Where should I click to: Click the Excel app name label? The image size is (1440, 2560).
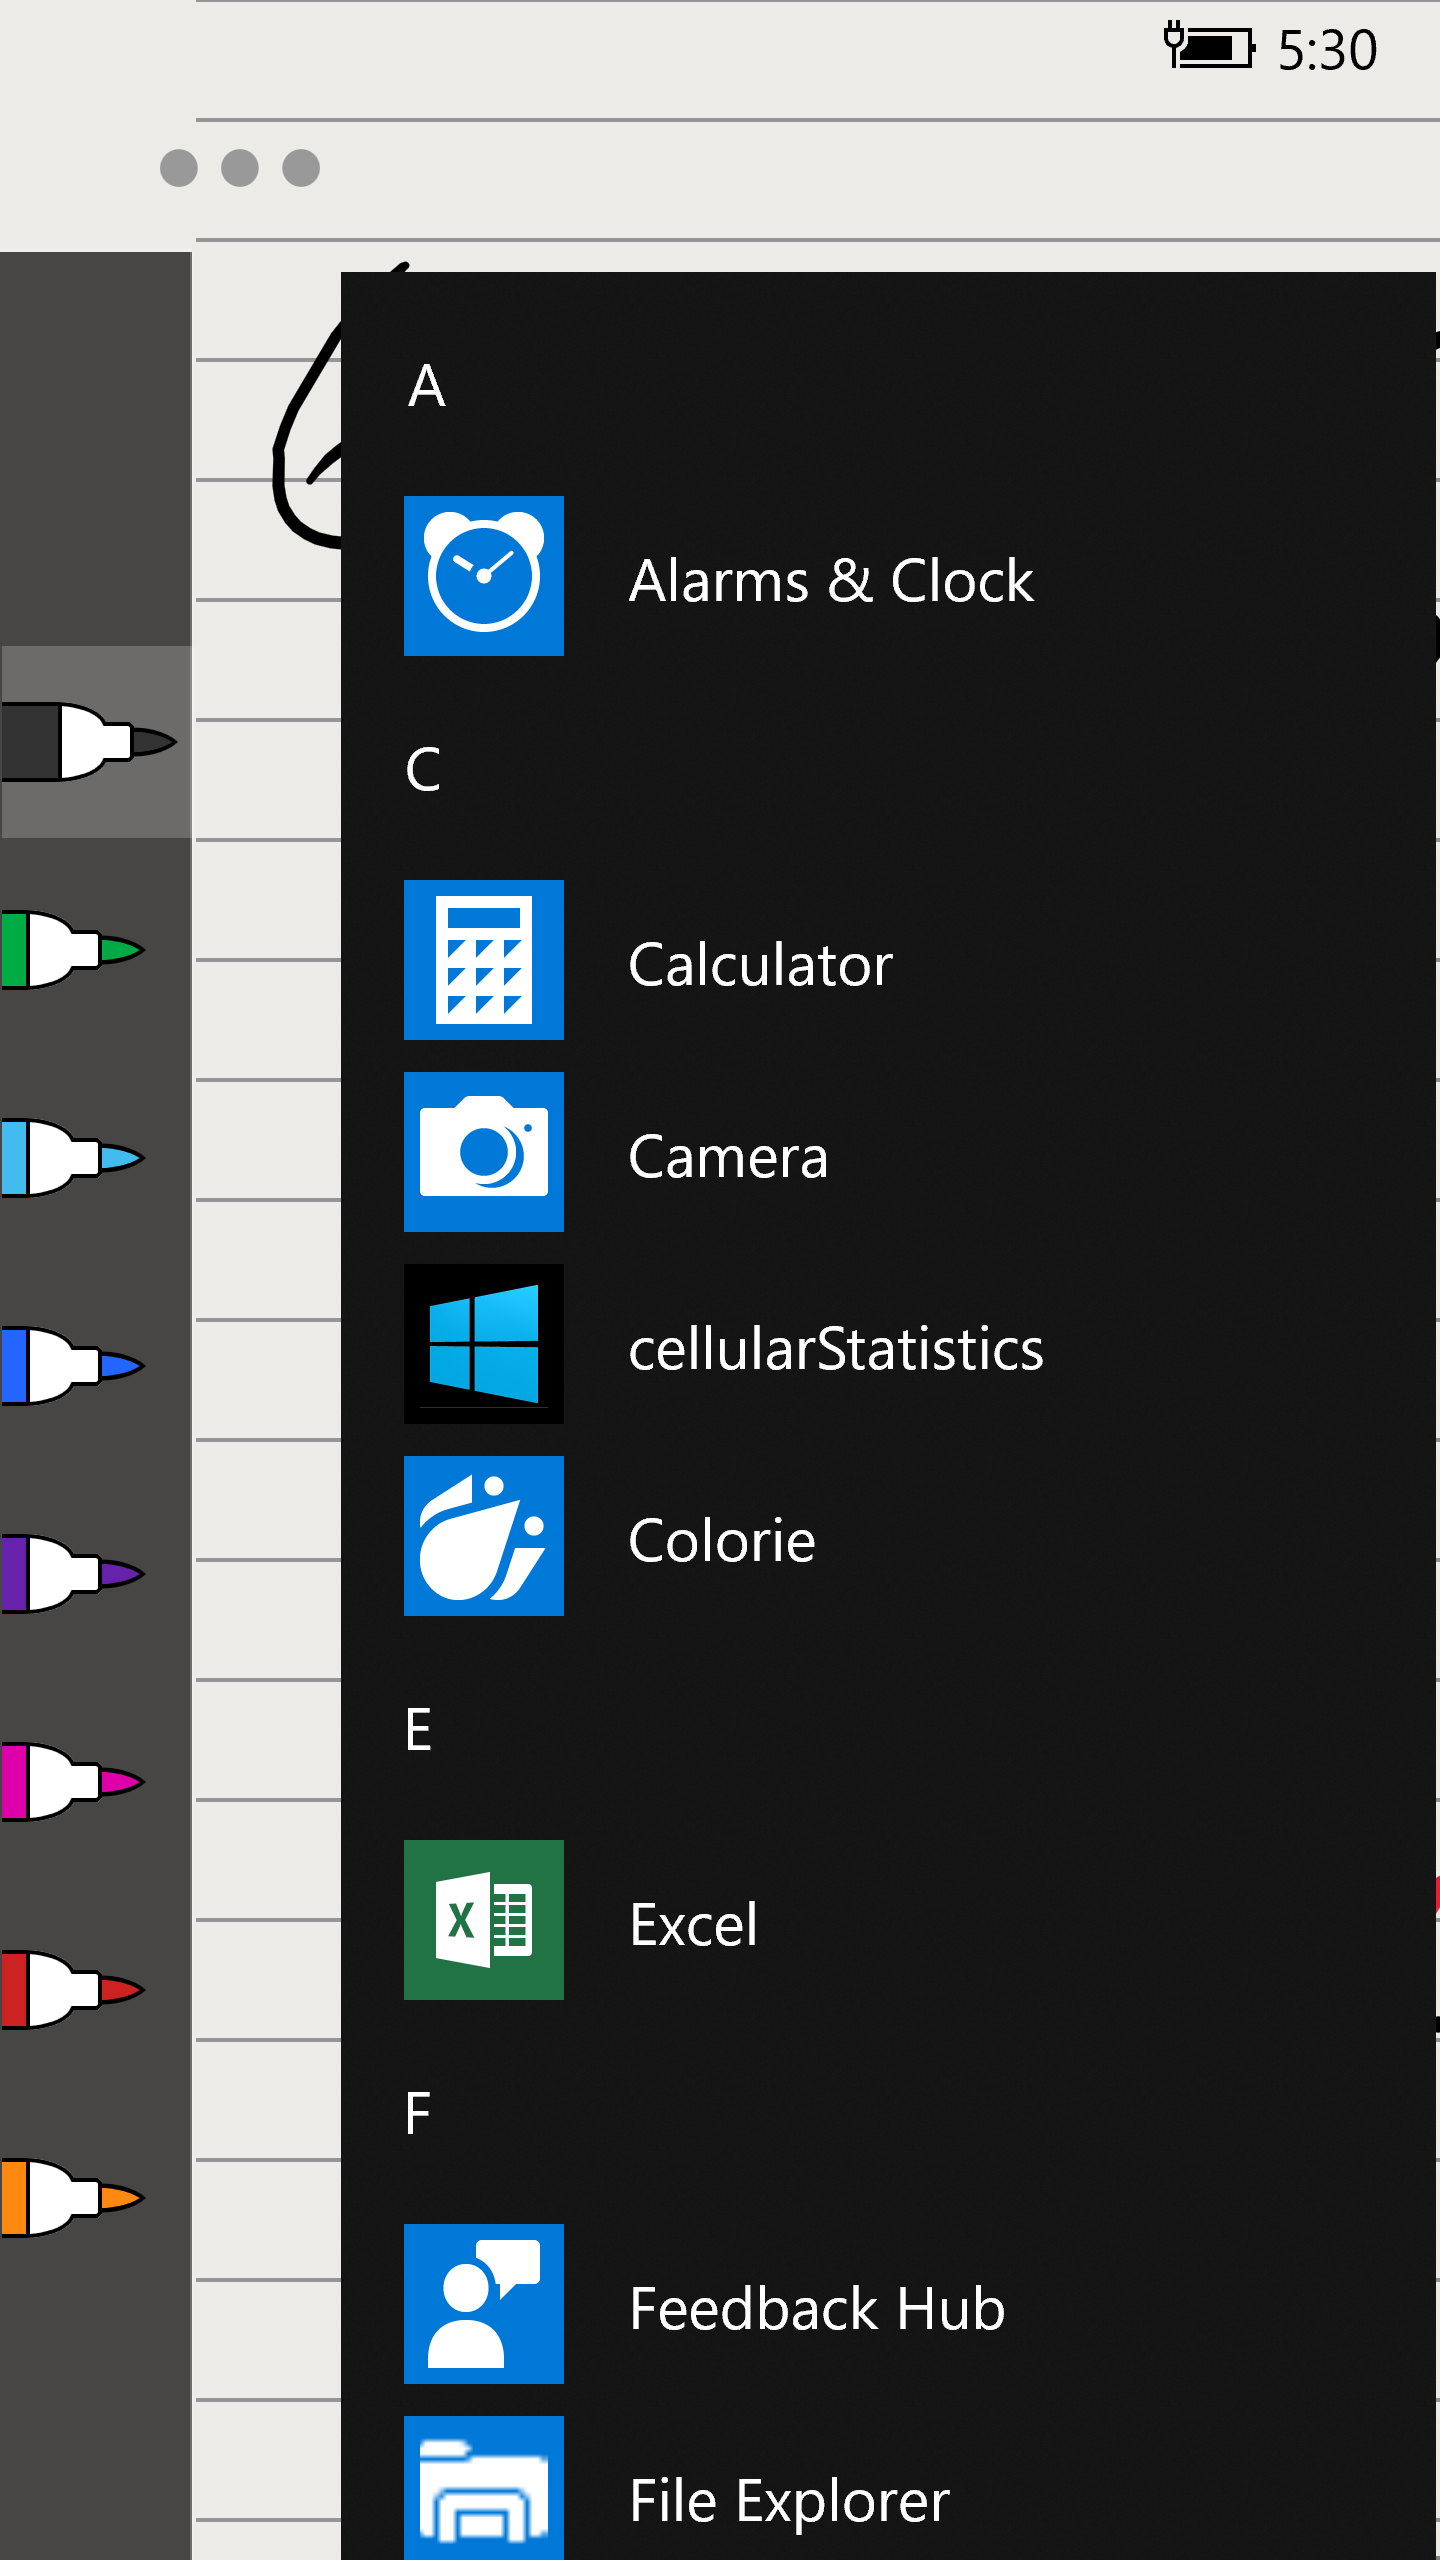[693, 1924]
